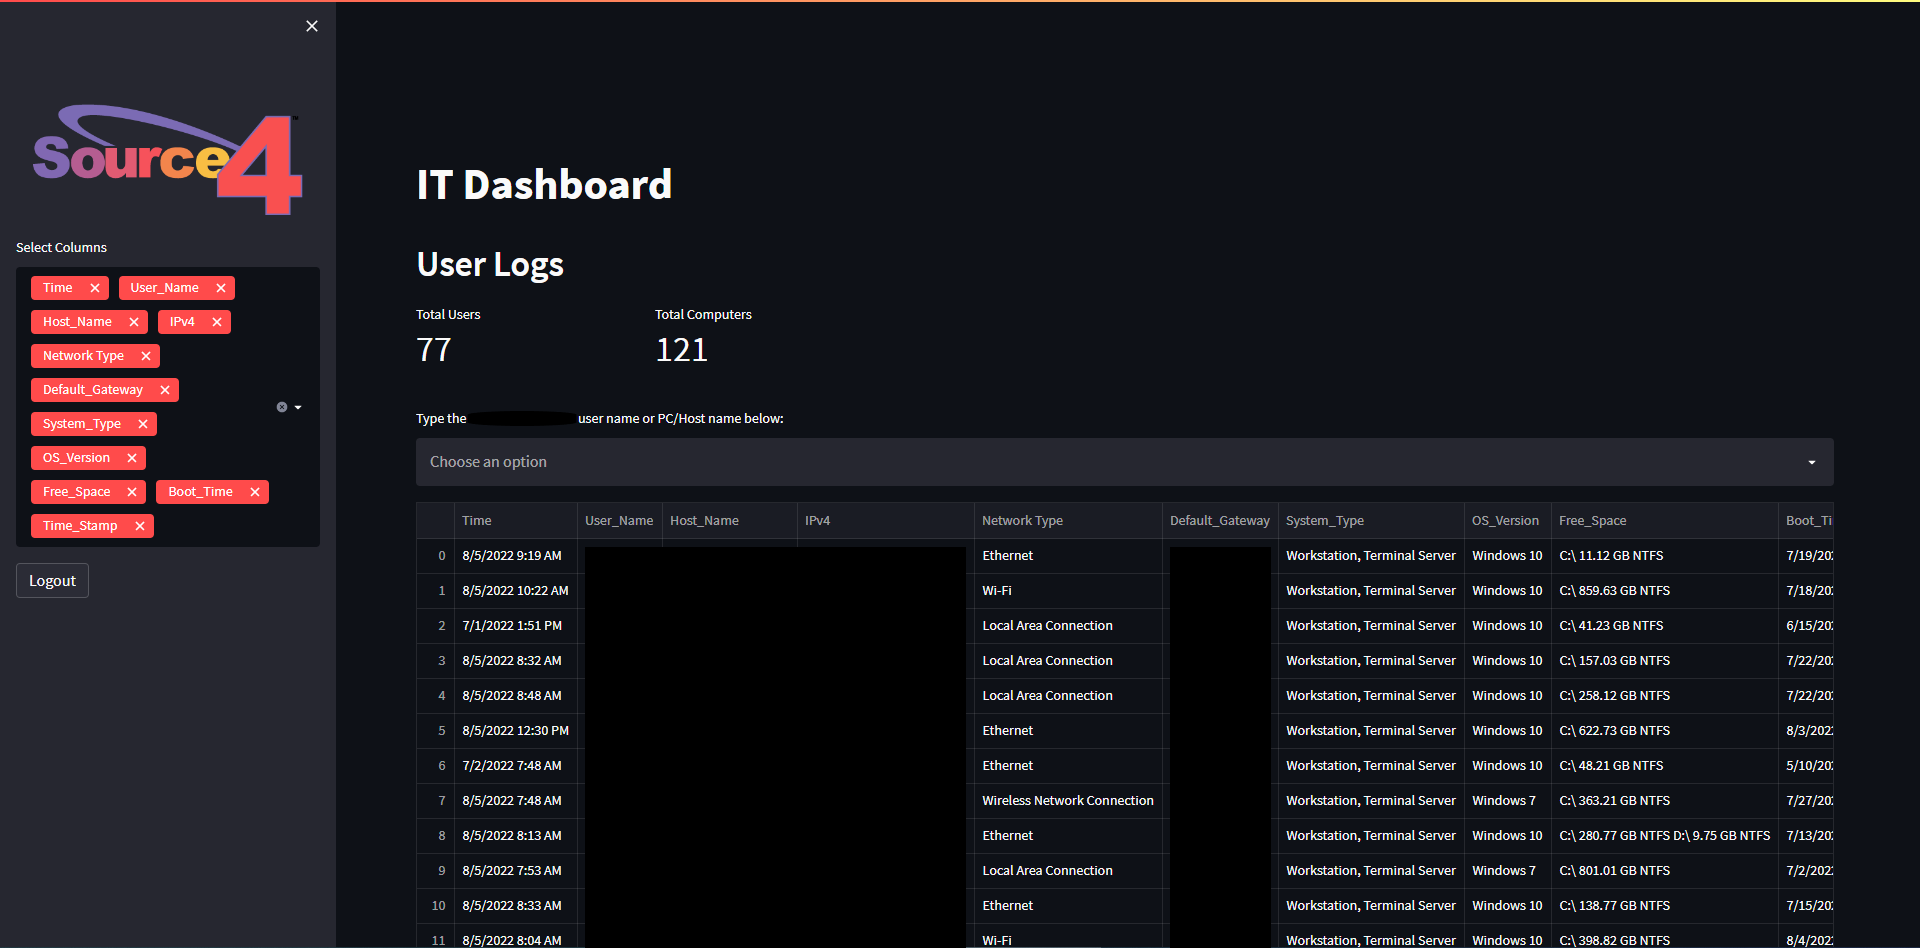Close the sidebar with the X icon
The height and width of the screenshot is (948, 1920).
312,26
